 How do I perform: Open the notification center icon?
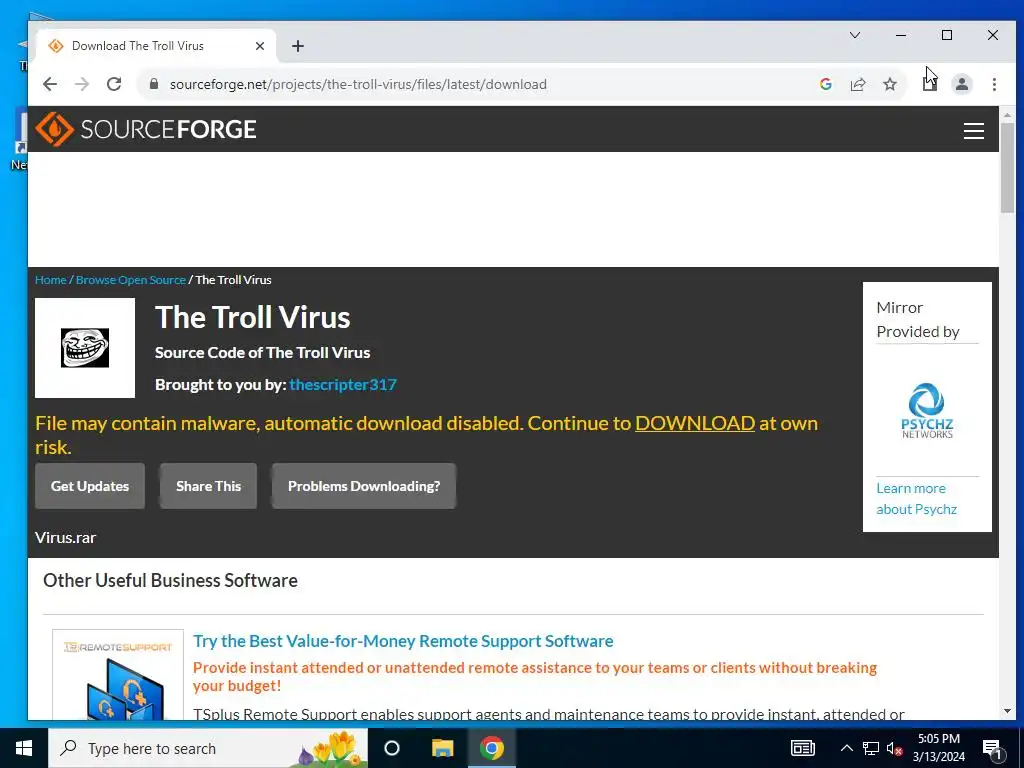click(x=992, y=749)
